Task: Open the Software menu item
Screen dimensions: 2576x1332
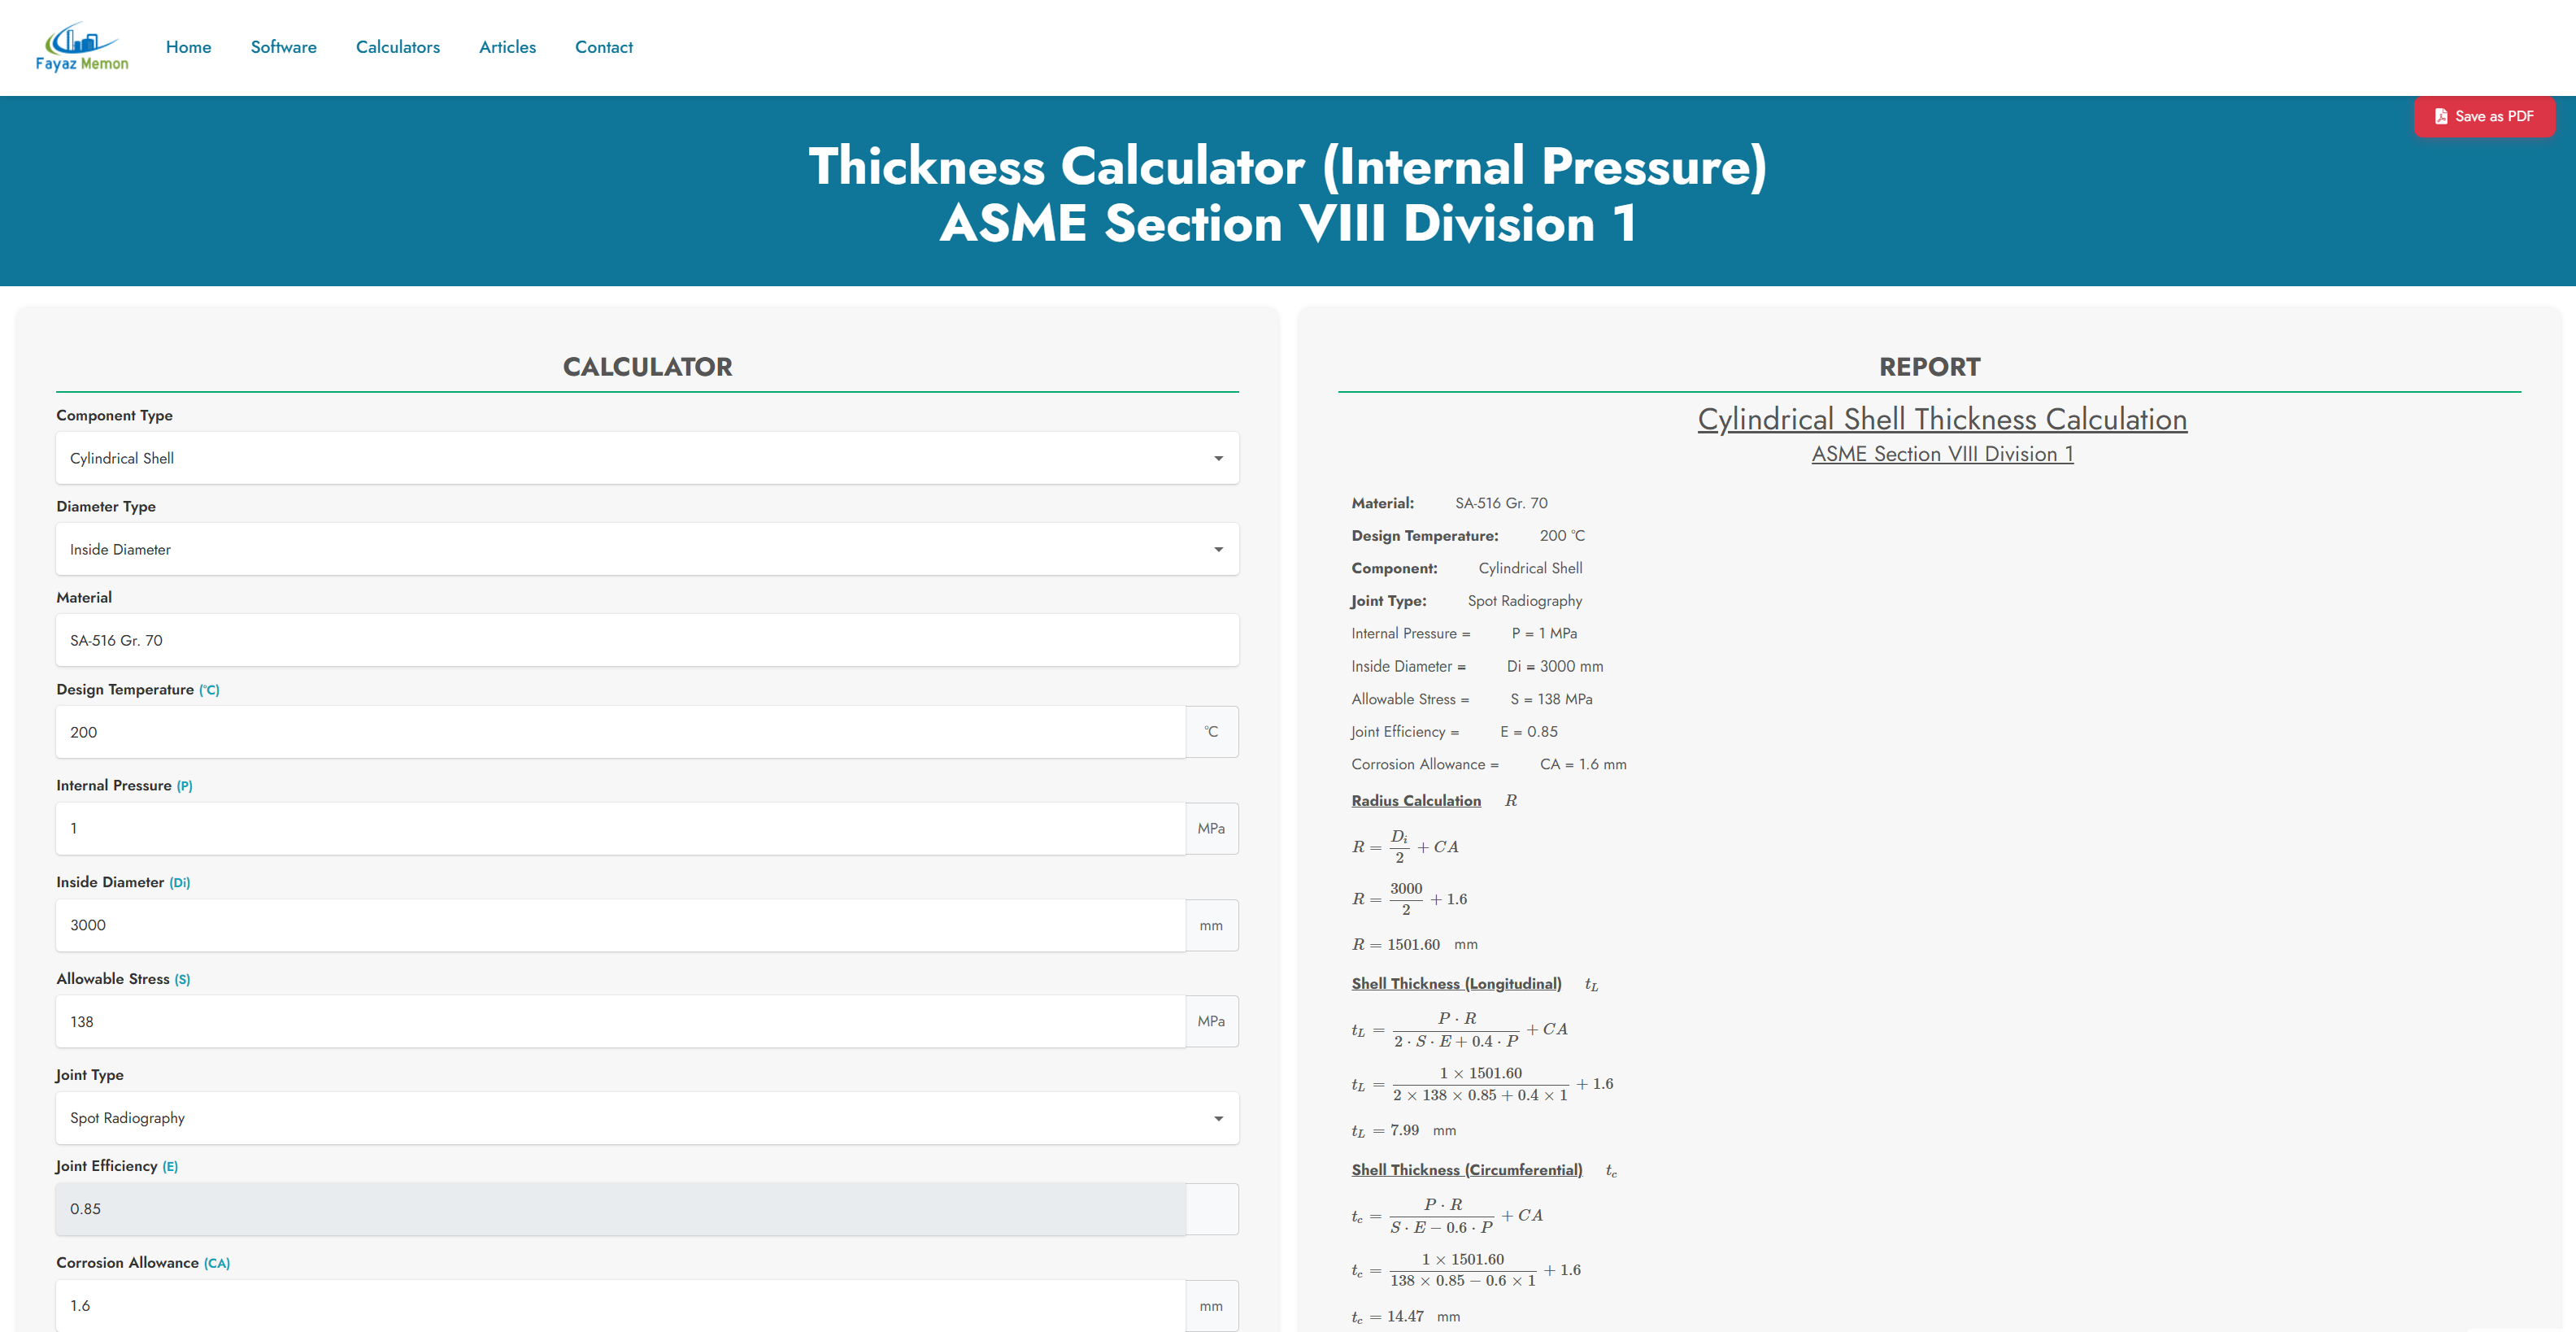Action: click(x=283, y=46)
